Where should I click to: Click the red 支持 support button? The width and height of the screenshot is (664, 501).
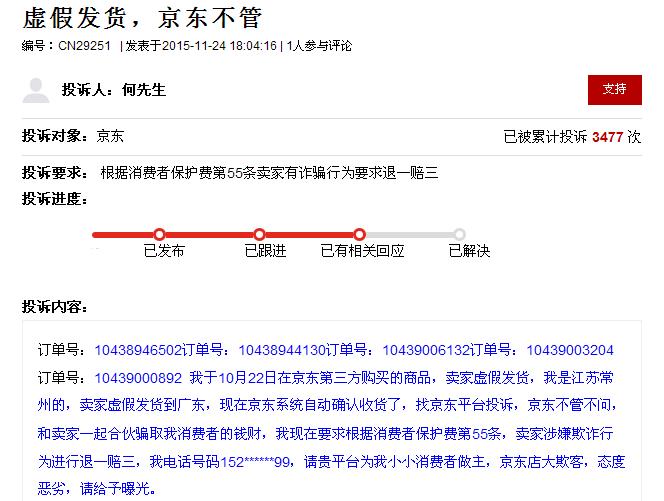click(x=614, y=90)
